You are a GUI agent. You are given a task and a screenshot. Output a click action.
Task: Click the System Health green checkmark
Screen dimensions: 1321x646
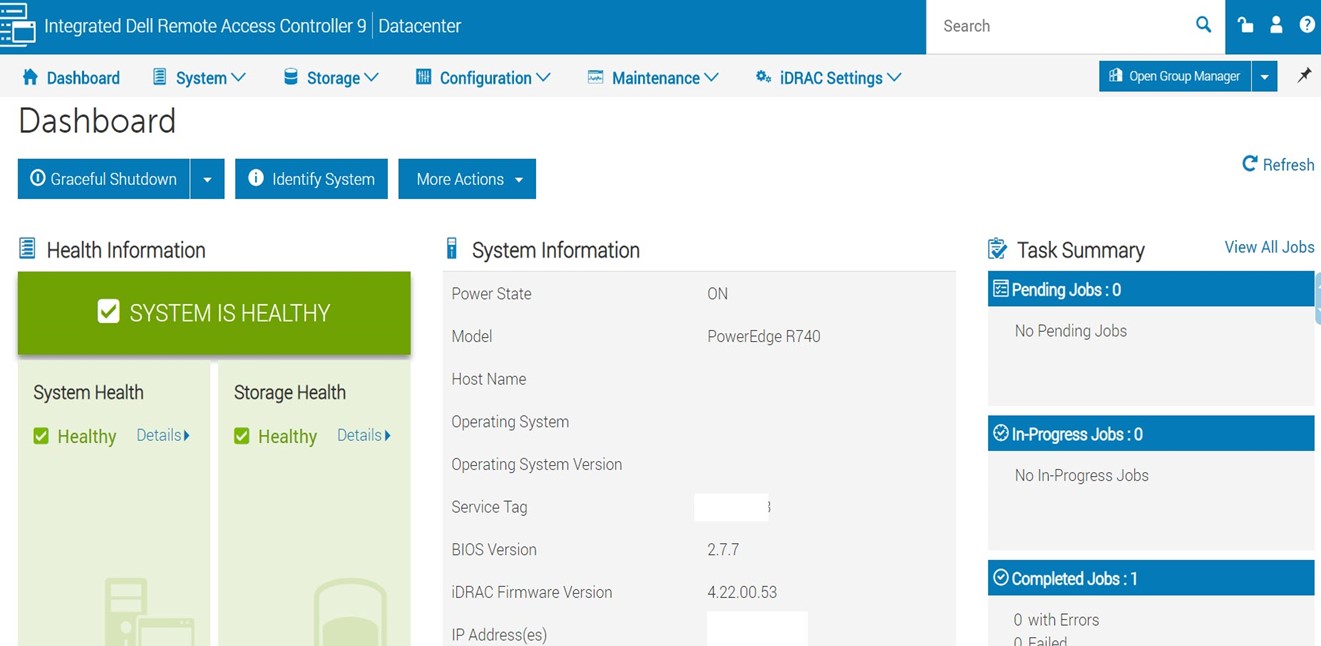pyautogui.click(x=41, y=436)
